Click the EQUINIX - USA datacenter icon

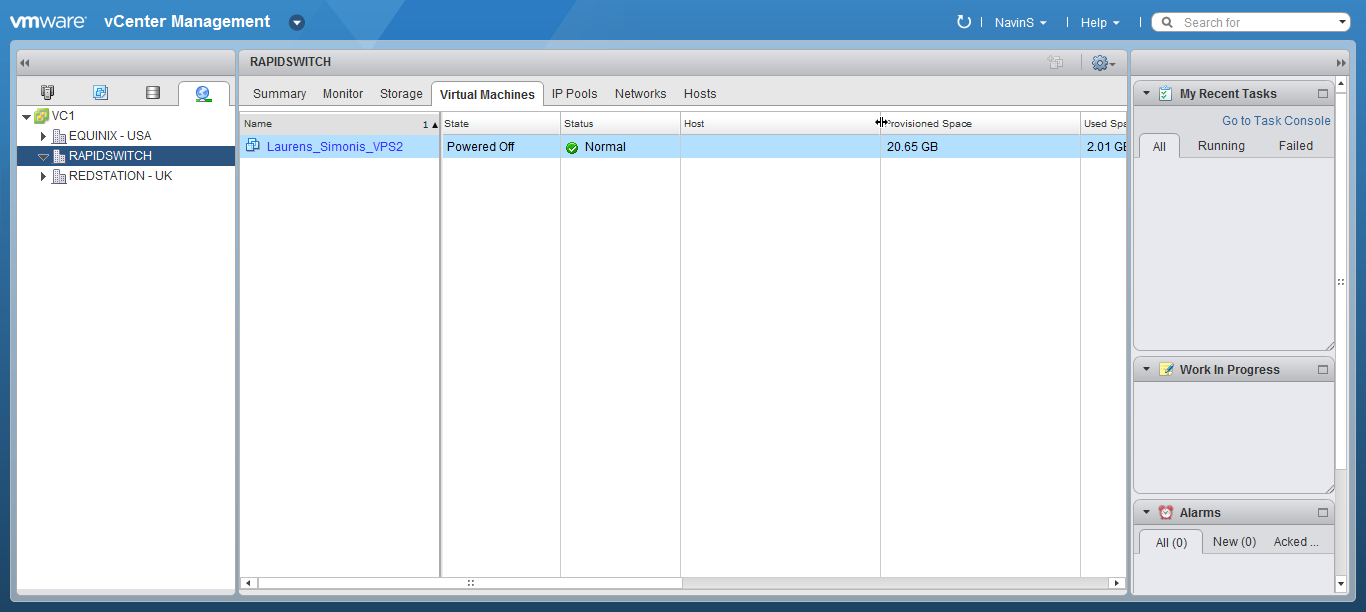pos(59,136)
